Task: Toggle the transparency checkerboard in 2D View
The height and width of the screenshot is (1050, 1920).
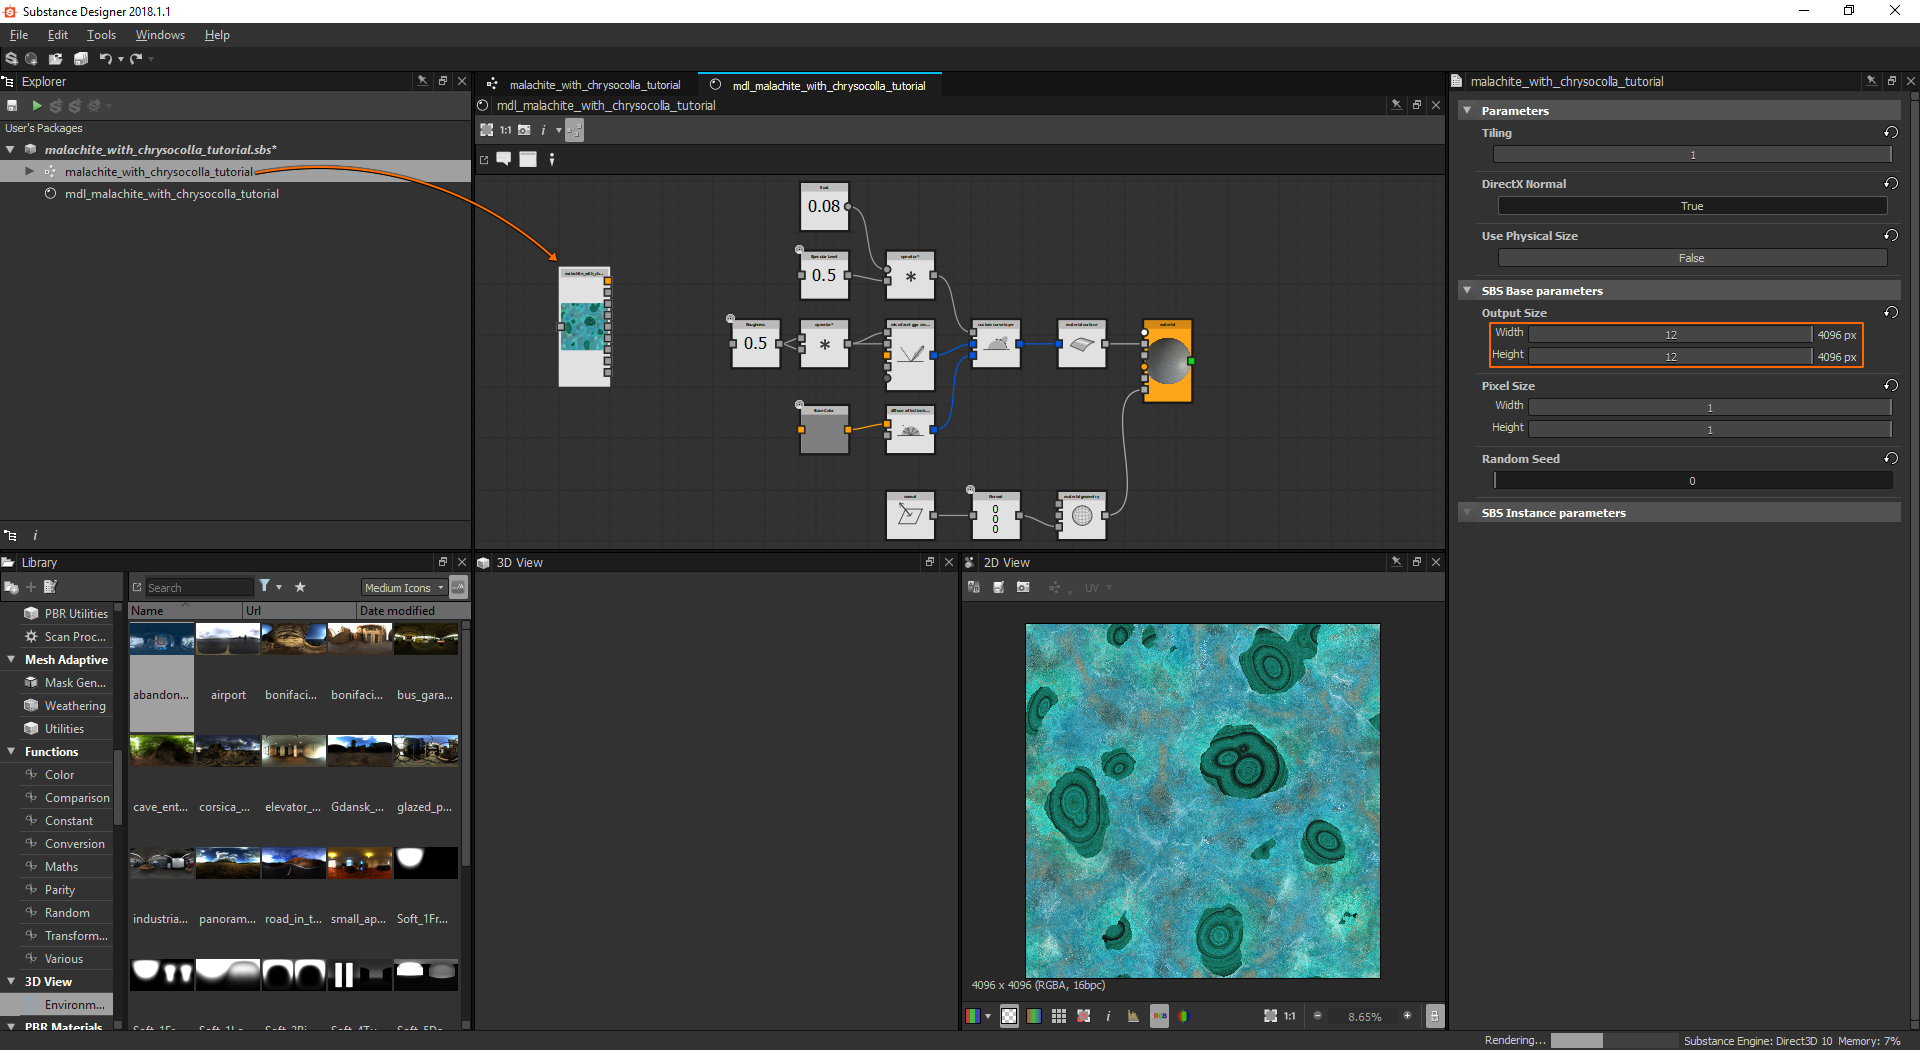Action: click(1009, 1016)
